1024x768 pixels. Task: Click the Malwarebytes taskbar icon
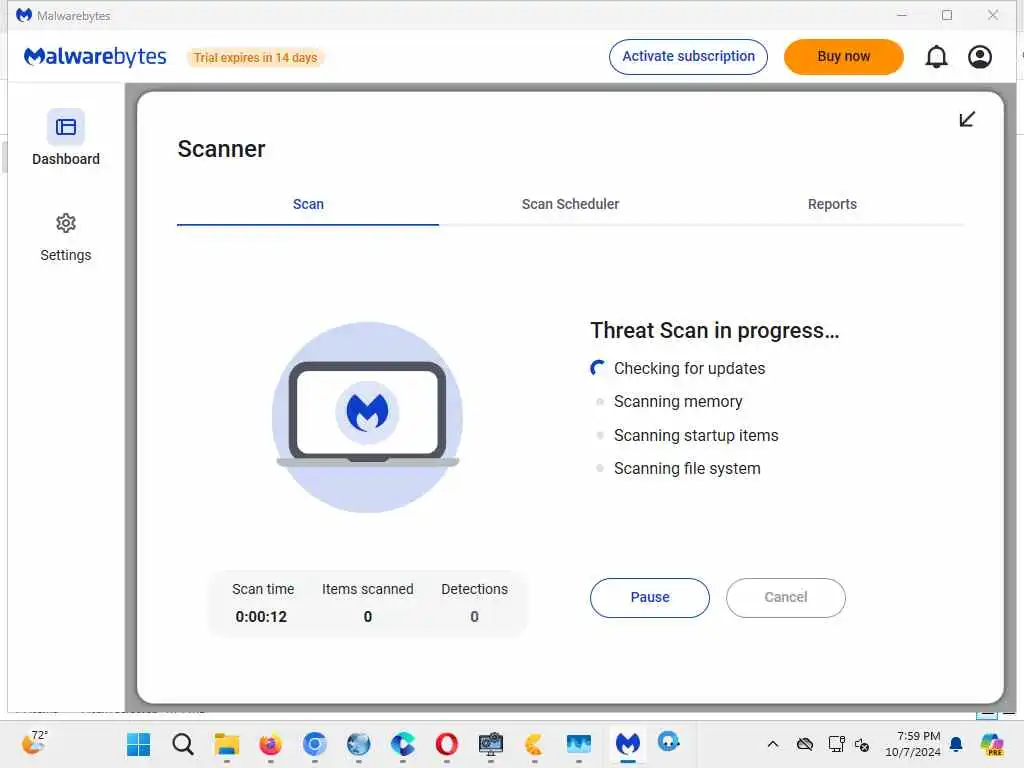pos(628,744)
